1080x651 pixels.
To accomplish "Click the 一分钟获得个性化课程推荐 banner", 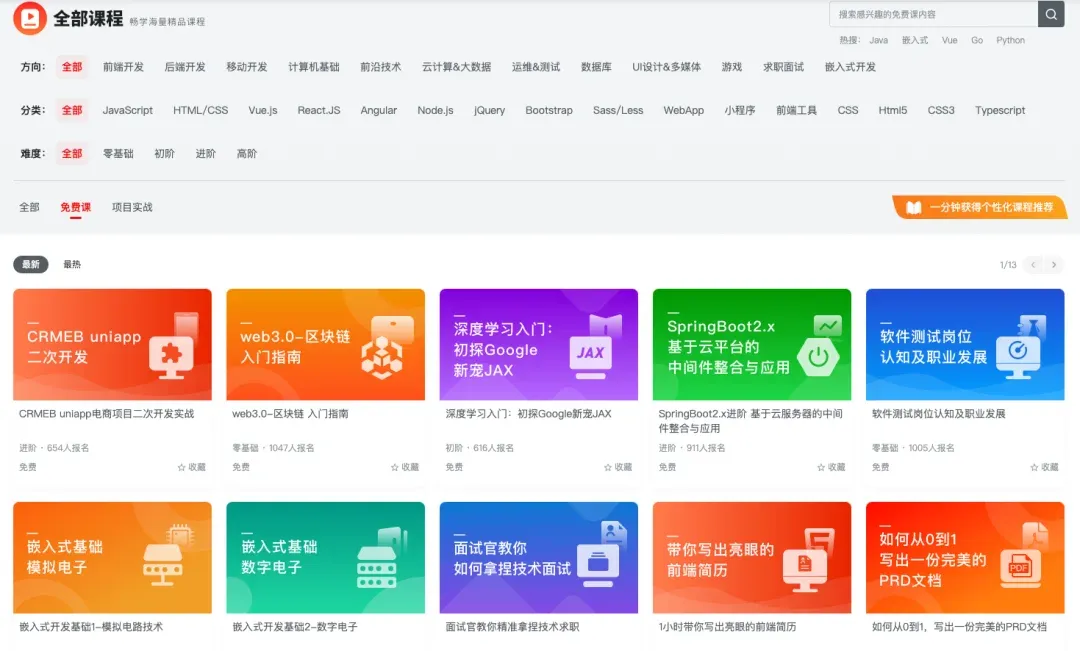I will point(979,207).
